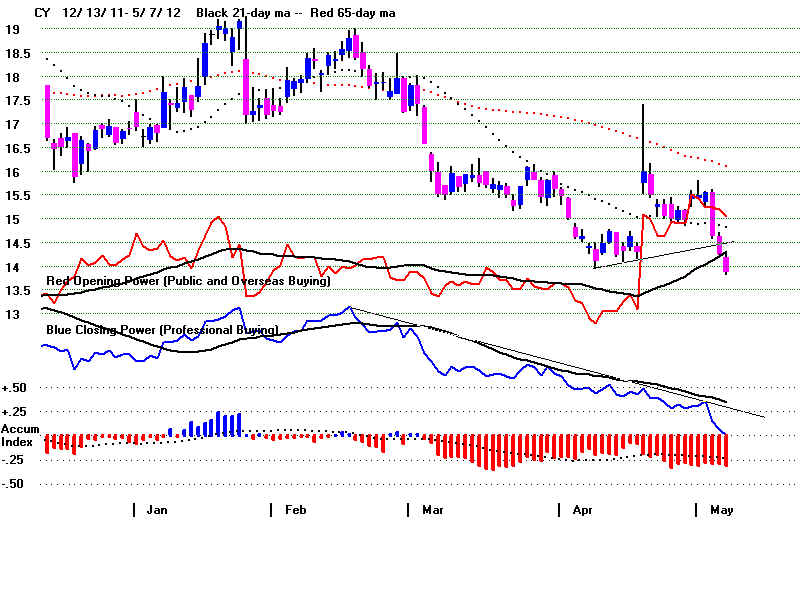This screenshot has height=600, width=800.
Task: Select the Jan month marker
Action: tap(156, 509)
